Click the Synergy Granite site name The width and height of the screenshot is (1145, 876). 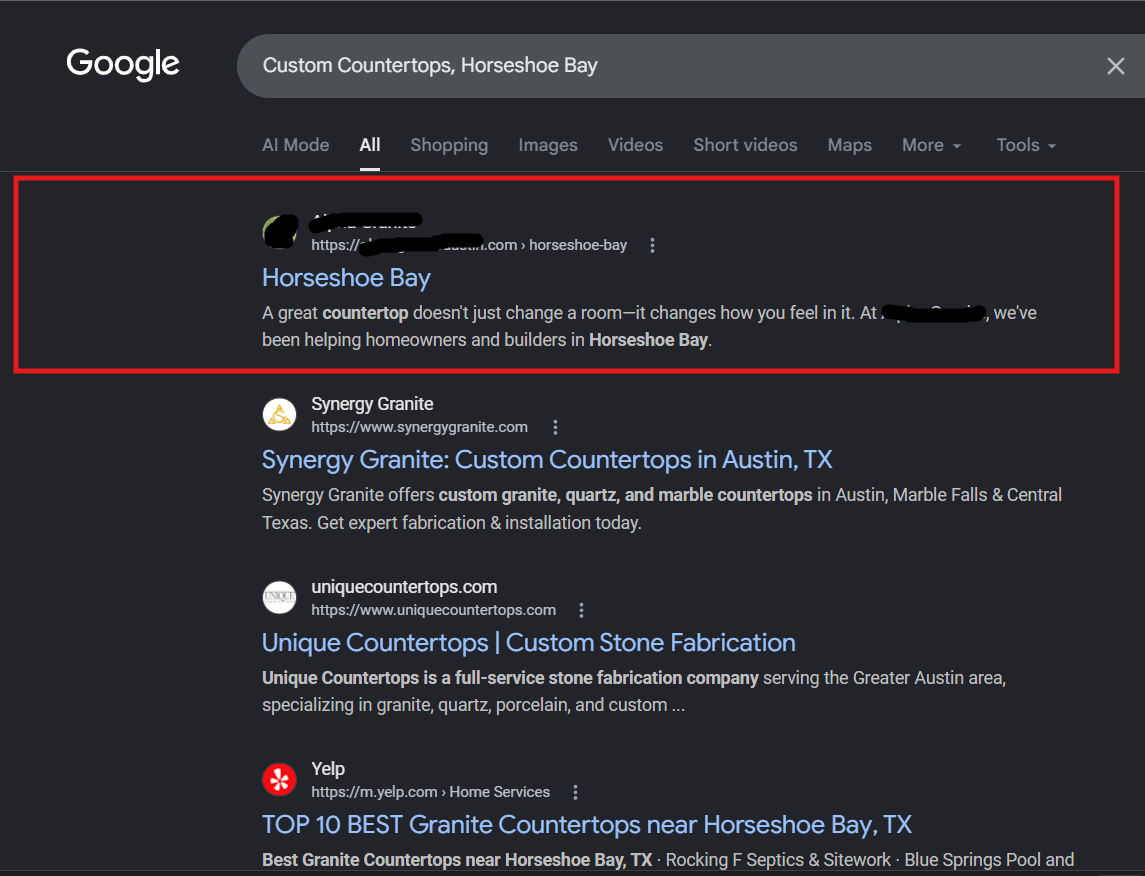[372, 404]
